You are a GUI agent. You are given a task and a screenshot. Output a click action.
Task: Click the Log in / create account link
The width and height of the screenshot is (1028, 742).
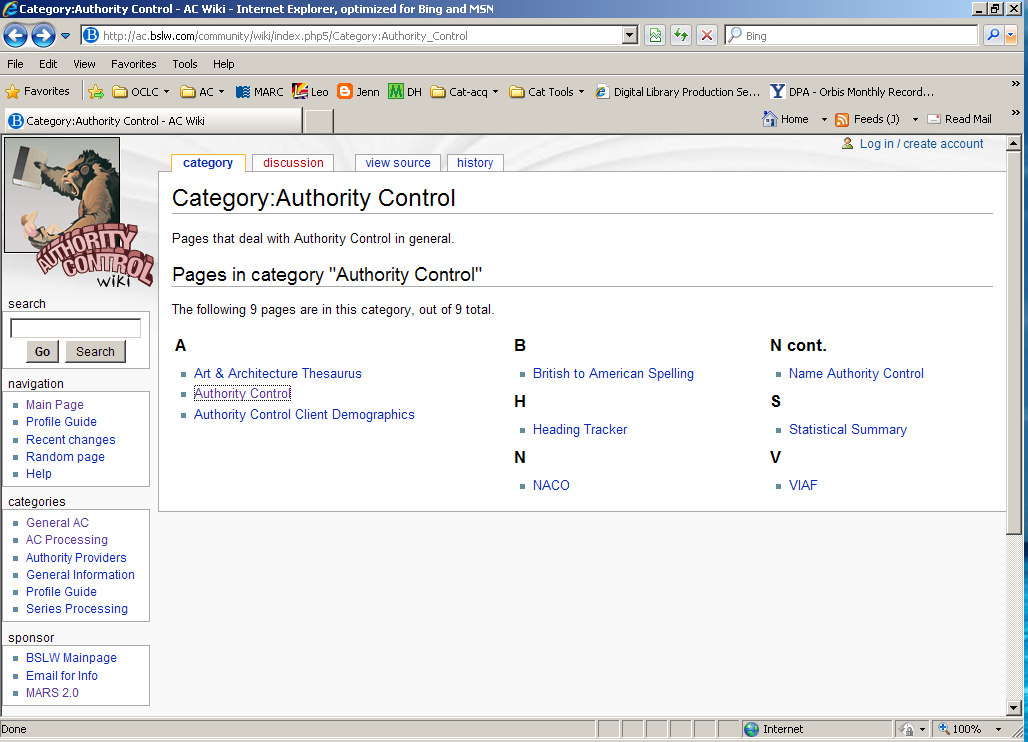921,144
